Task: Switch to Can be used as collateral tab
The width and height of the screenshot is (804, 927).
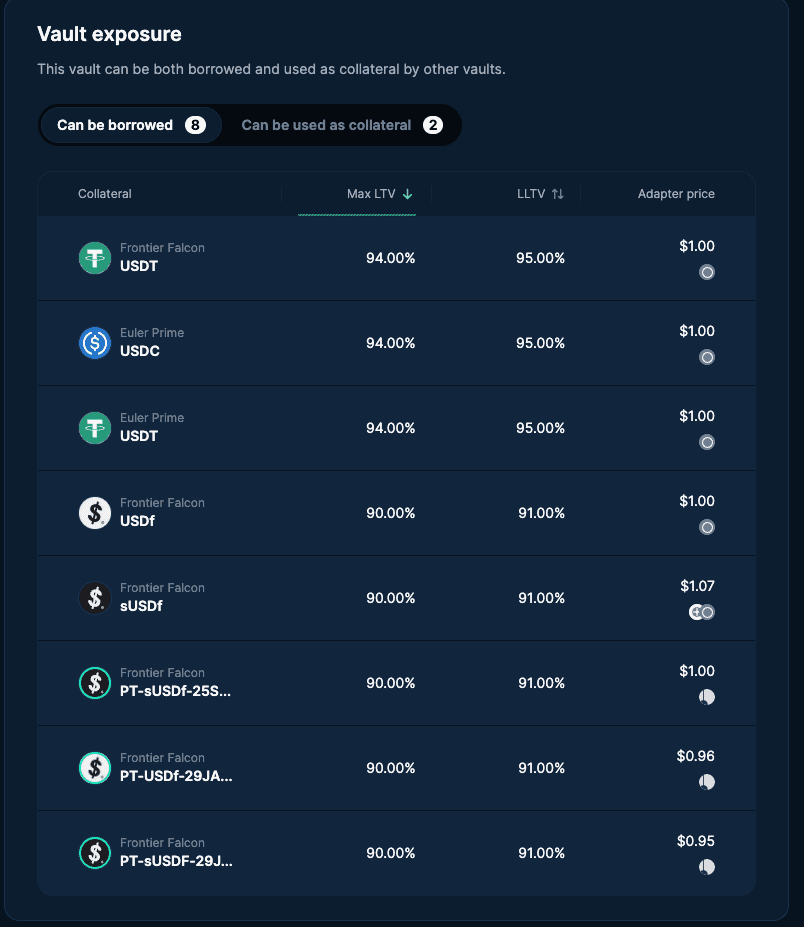Action: tap(341, 125)
